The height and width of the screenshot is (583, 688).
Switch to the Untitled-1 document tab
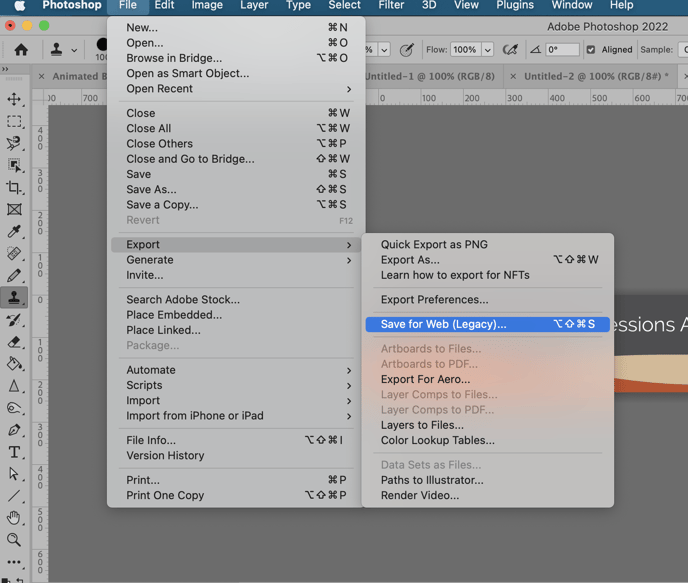[x=430, y=76]
